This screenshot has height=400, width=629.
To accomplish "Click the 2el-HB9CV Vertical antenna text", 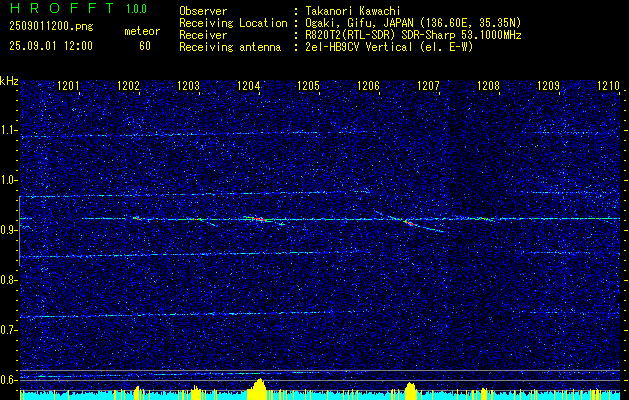I will click(x=390, y=47).
